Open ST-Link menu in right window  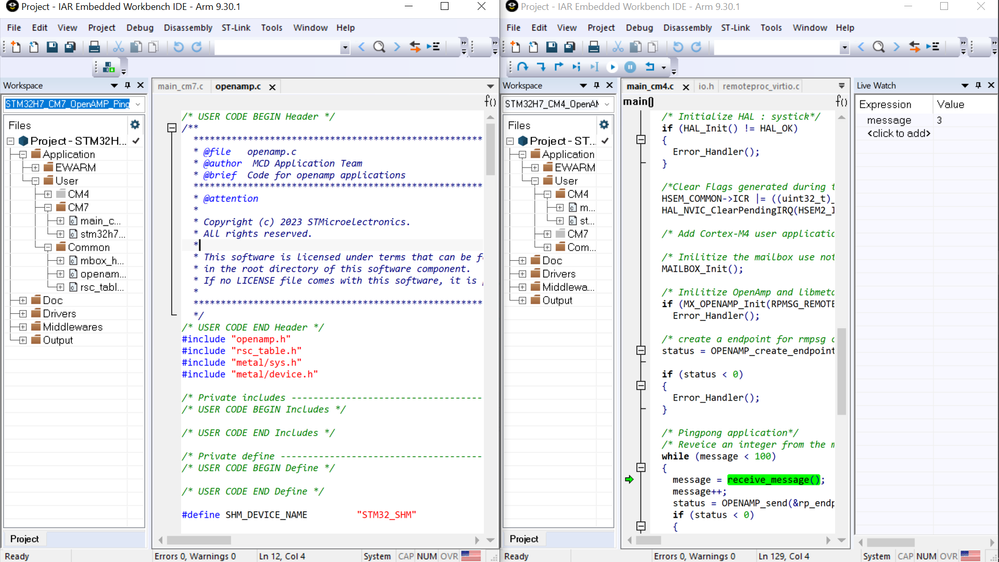pyautogui.click(x=735, y=27)
